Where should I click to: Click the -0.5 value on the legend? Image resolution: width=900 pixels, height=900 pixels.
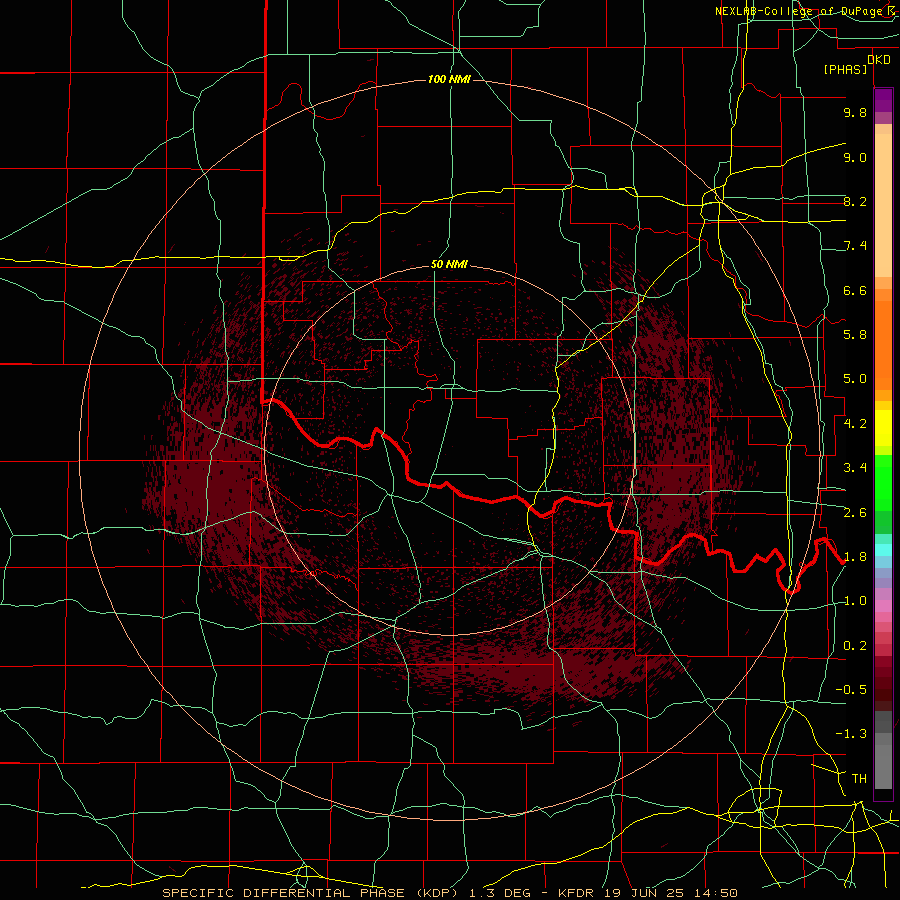851,690
